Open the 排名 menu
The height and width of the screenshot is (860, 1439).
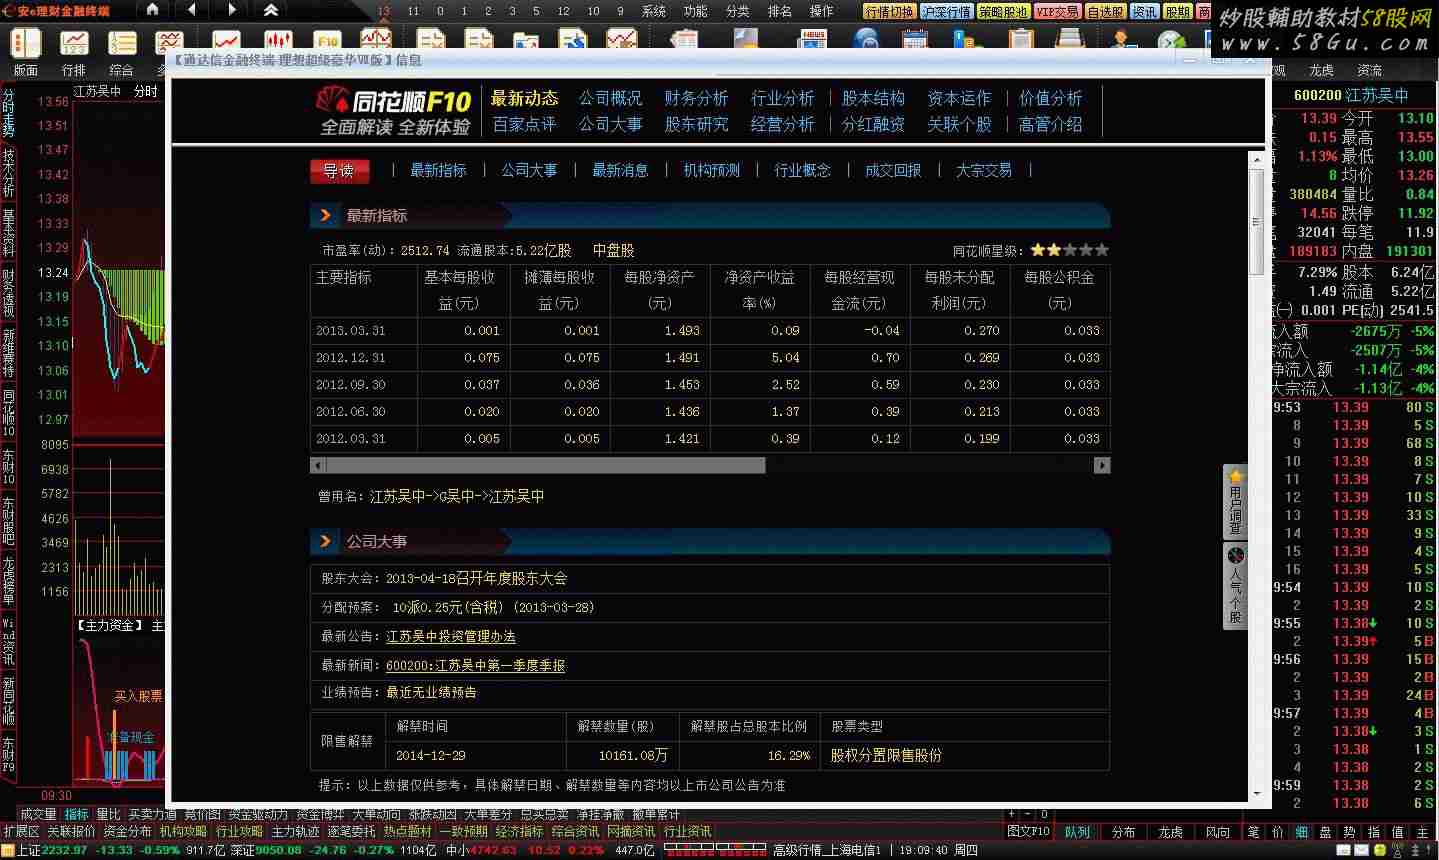(x=780, y=11)
